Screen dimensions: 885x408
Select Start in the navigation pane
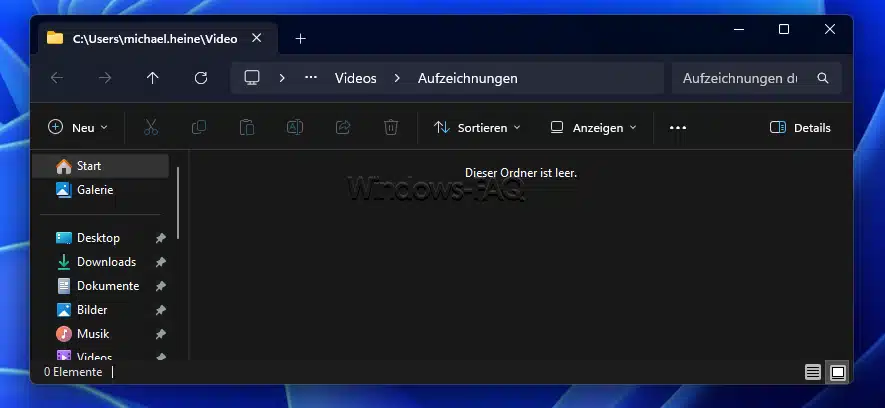click(x=100, y=166)
